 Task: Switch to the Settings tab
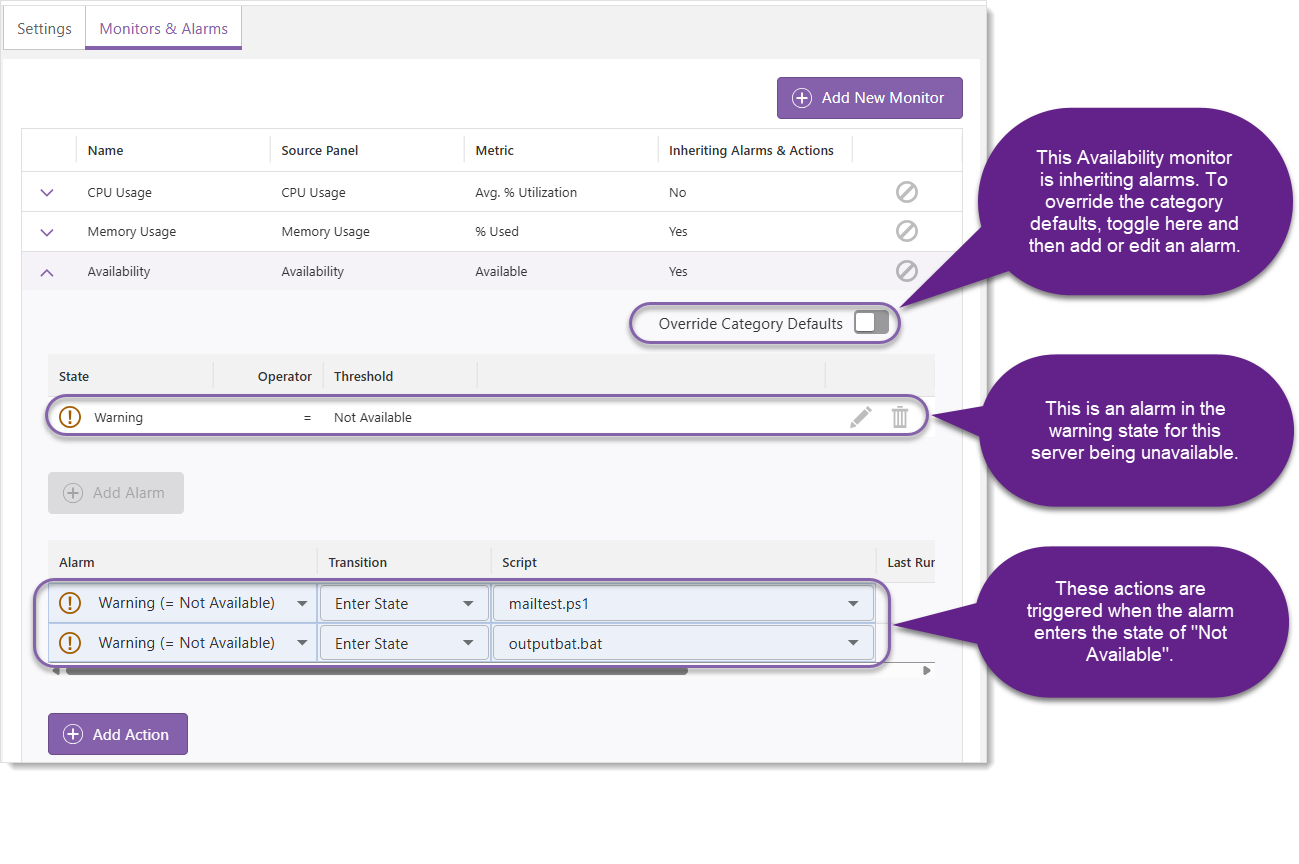44,28
